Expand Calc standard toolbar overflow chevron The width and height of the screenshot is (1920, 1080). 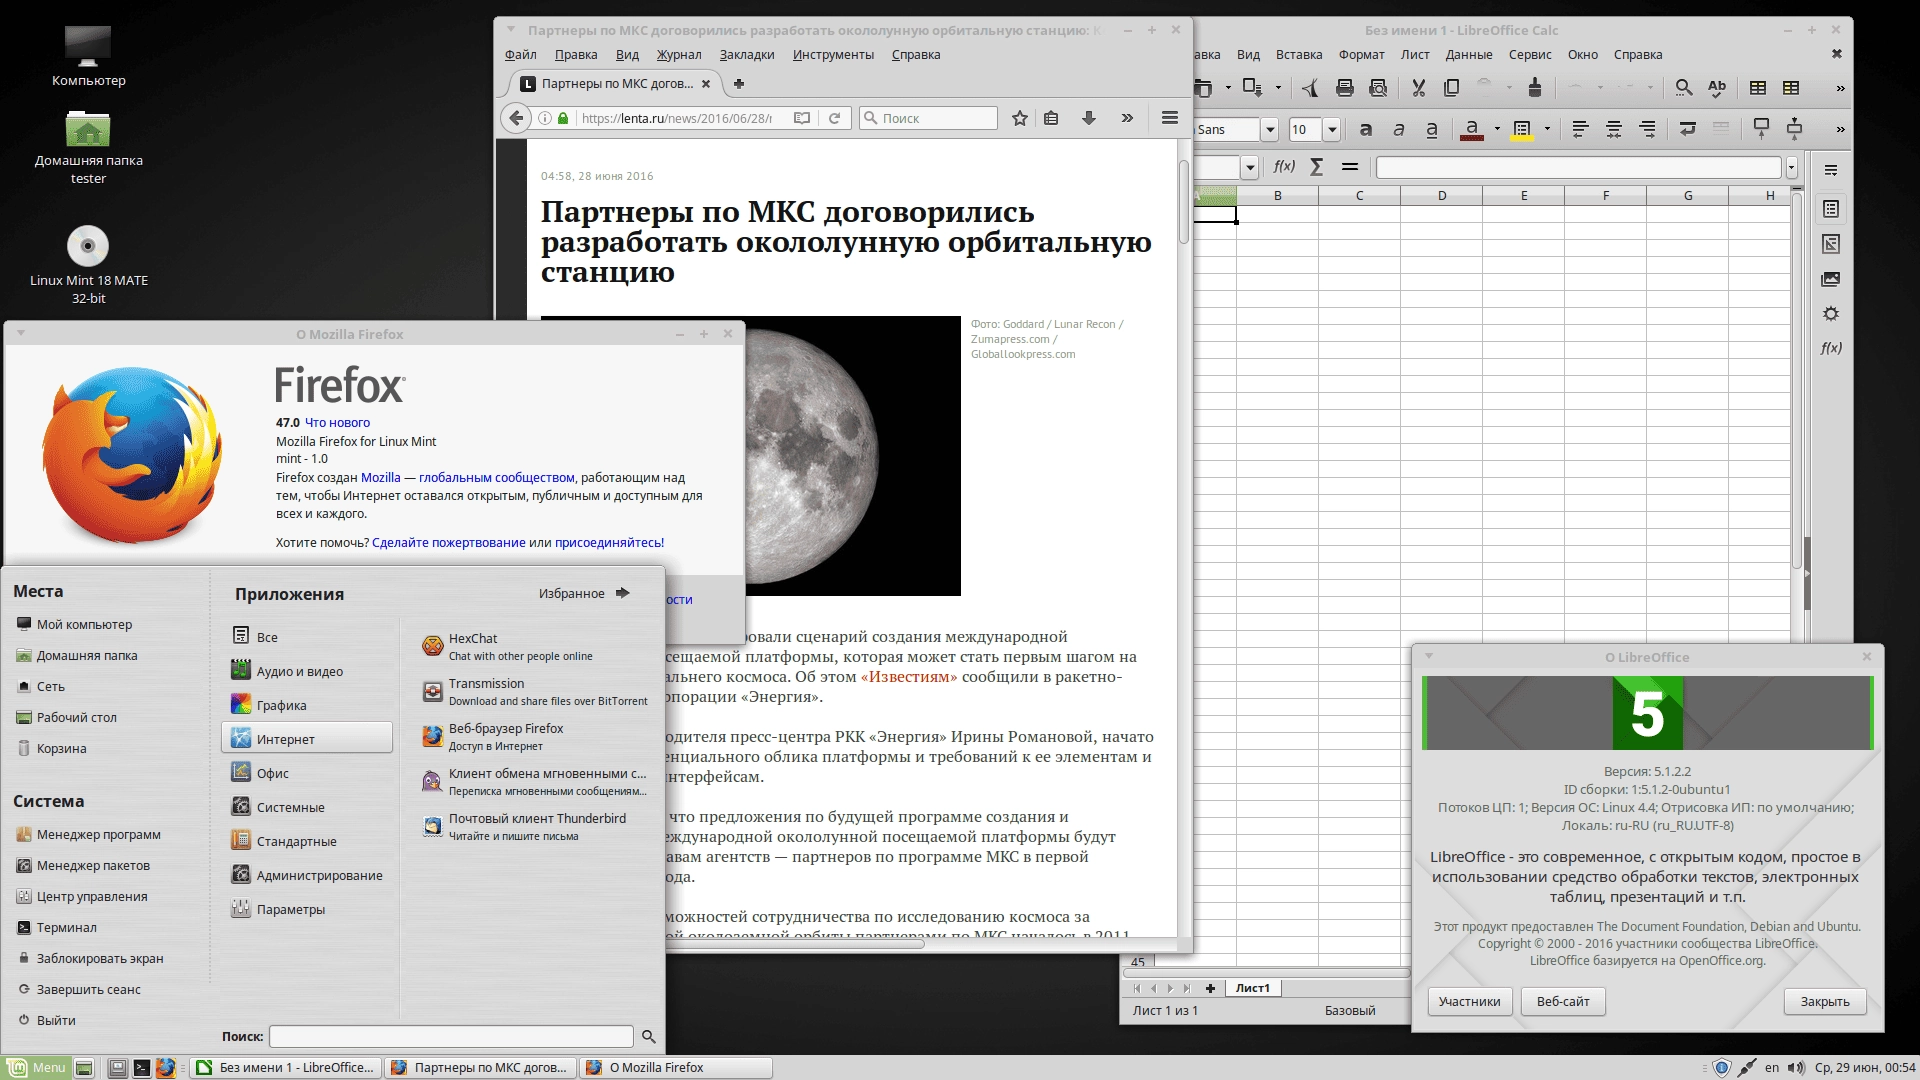coord(1840,88)
